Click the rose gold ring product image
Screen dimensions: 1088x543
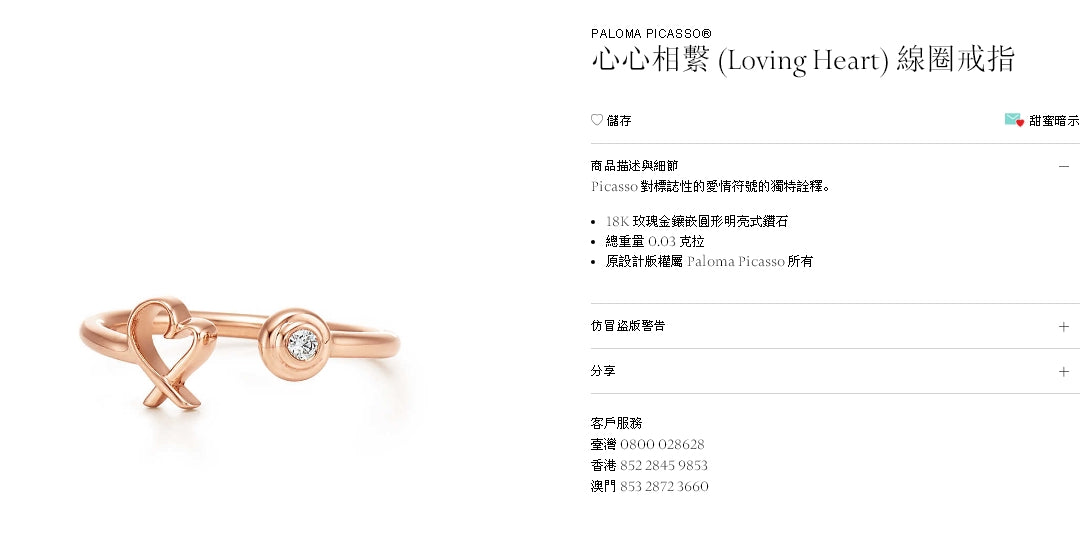[239, 352]
